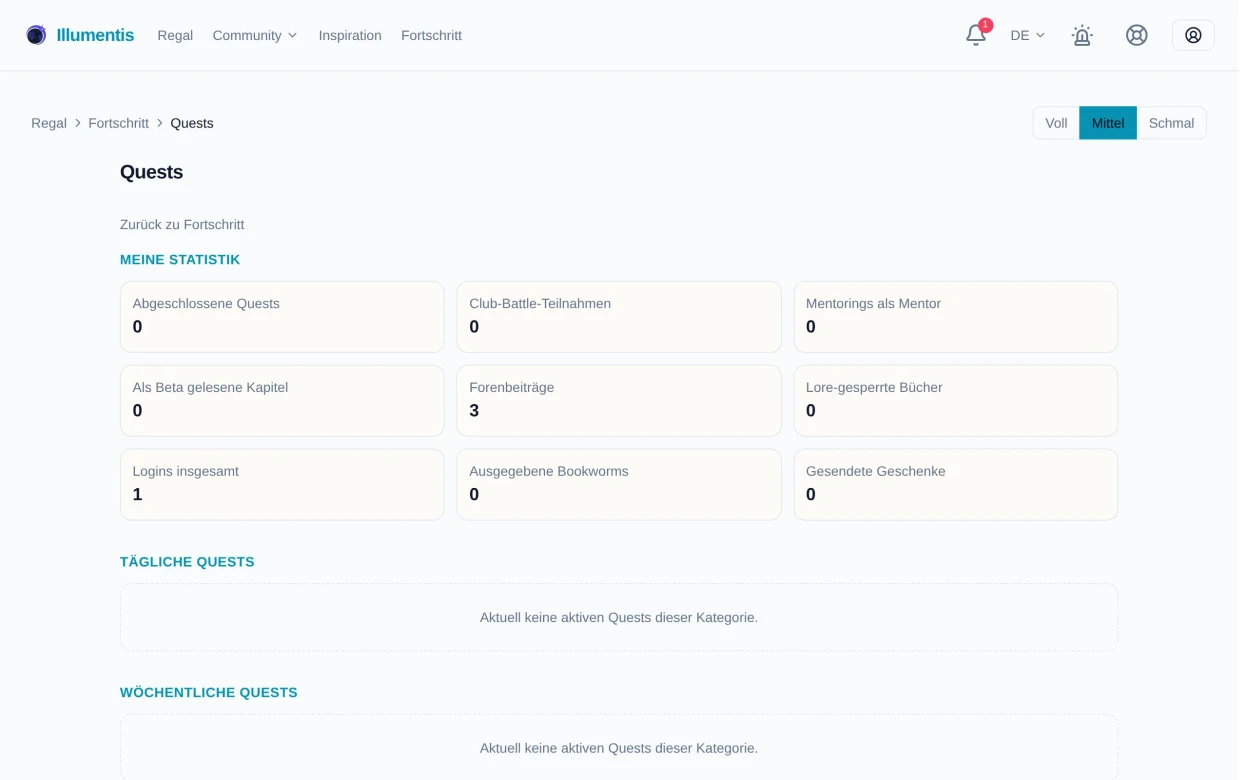This screenshot has width=1248, height=780.
Task: Select the Mittel width option
Action: click(1108, 123)
